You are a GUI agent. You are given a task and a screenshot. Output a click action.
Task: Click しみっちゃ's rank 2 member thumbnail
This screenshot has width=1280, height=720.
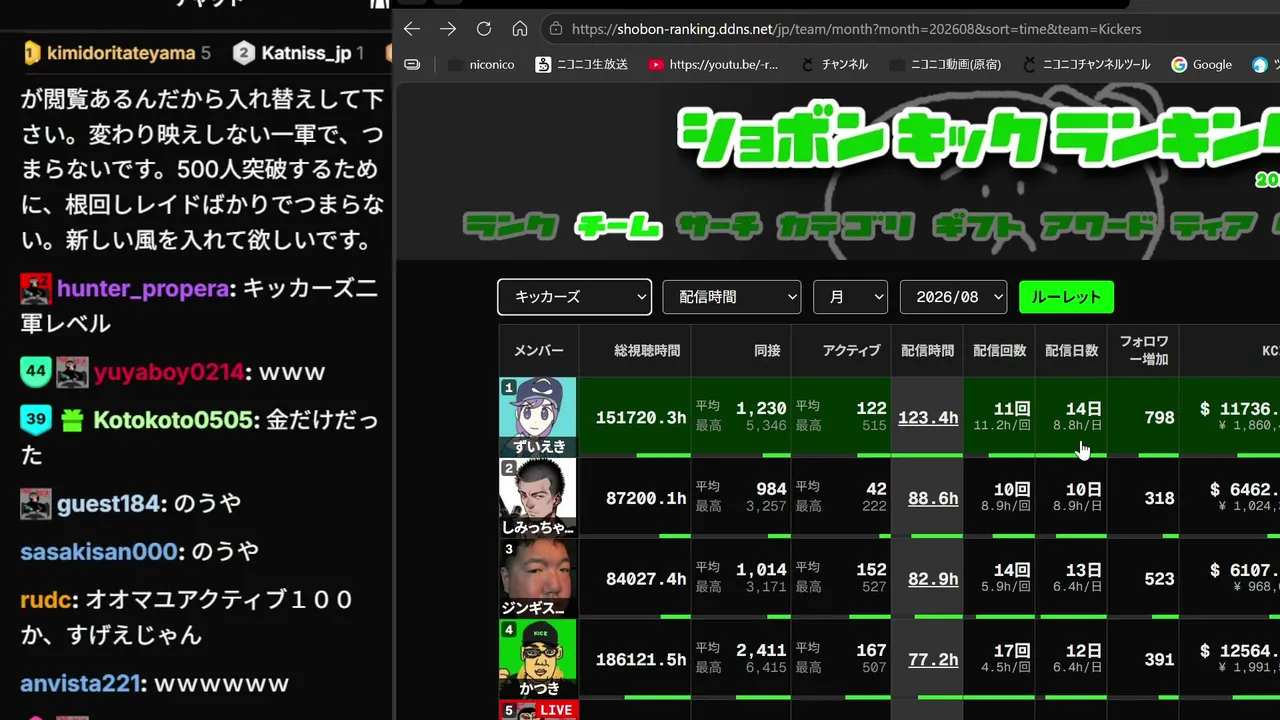pos(538,498)
